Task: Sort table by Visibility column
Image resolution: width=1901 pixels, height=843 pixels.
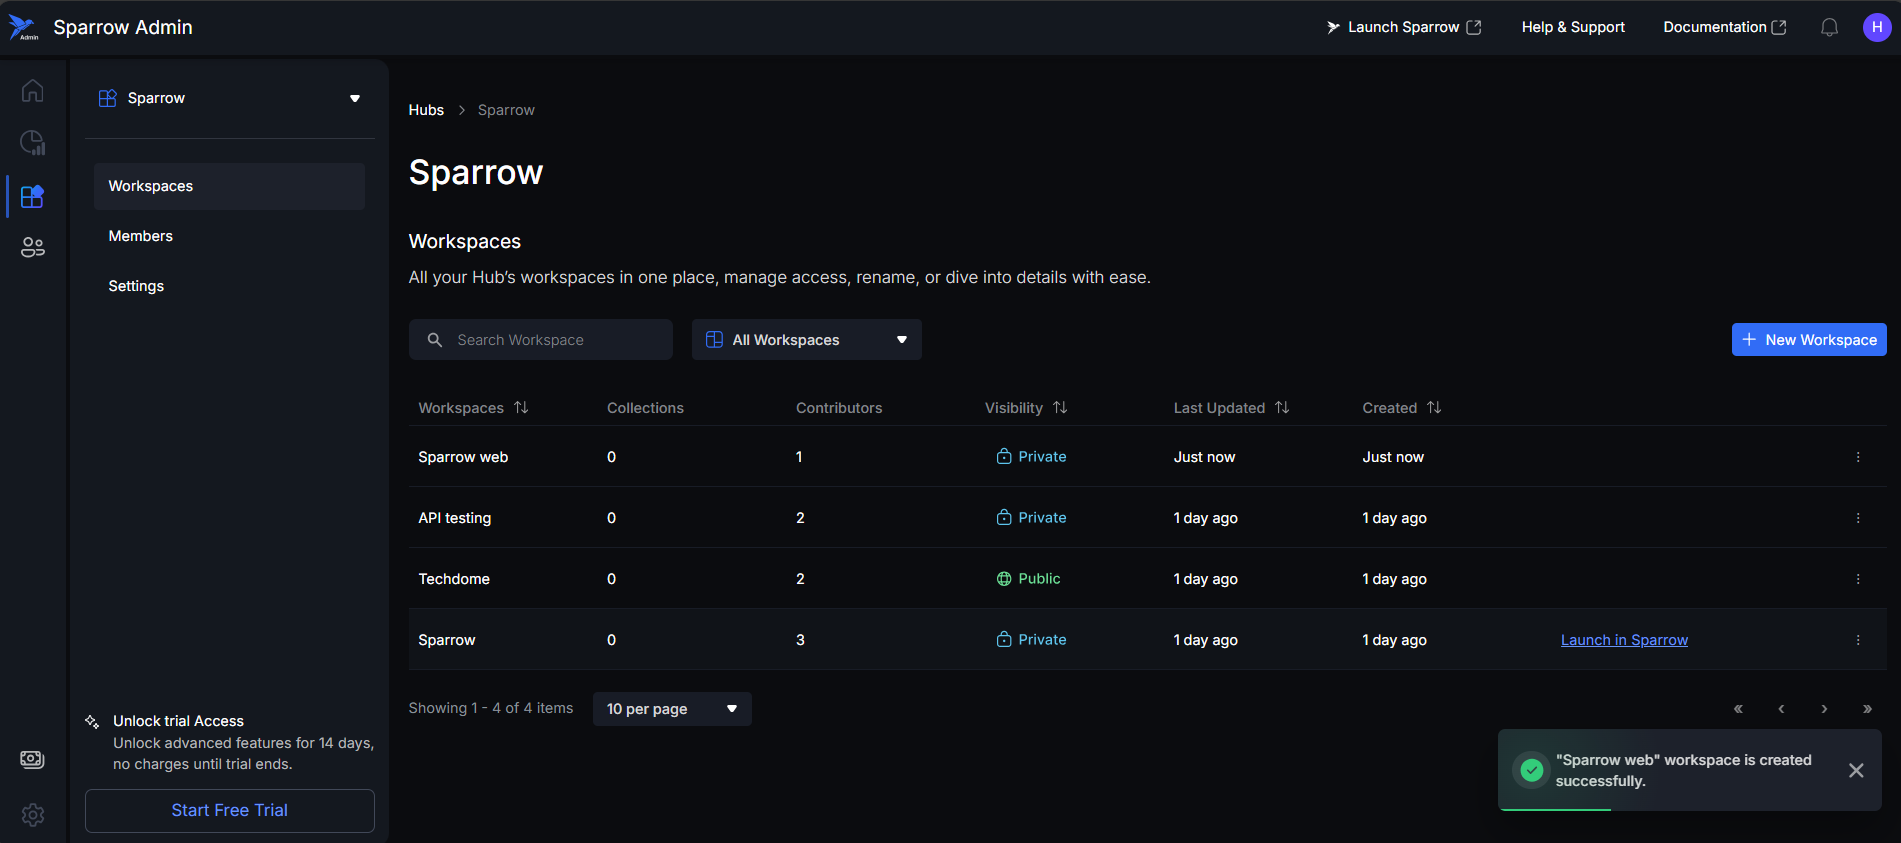Action: pos(1060,408)
